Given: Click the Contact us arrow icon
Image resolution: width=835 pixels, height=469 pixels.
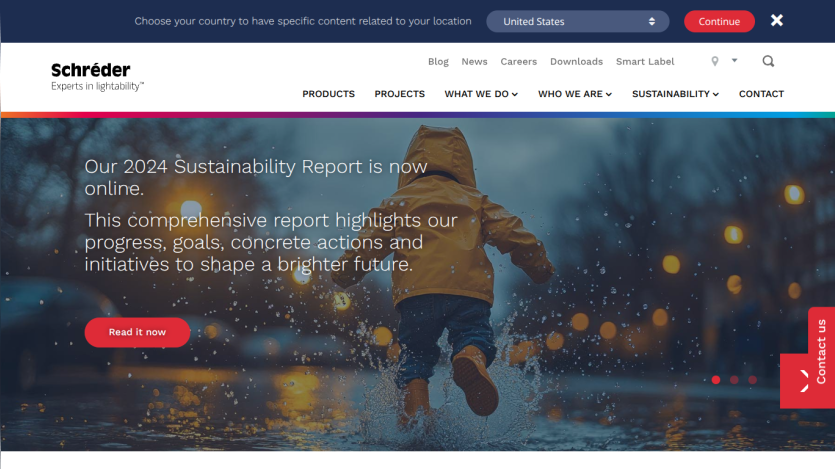Looking at the screenshot, I should [x=802, y=381].
